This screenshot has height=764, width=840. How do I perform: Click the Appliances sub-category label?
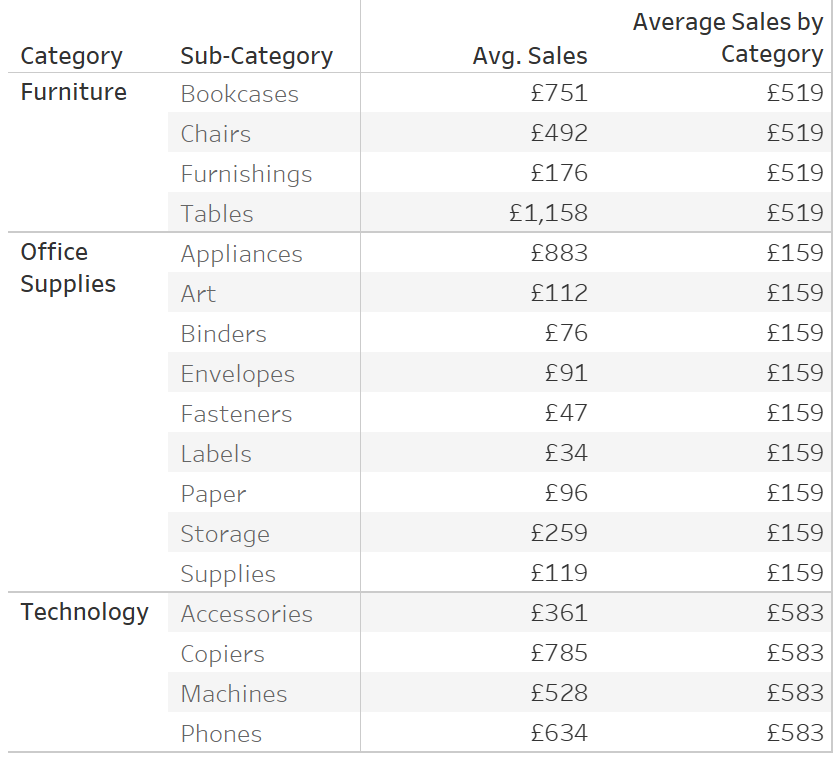click(x=241, y=254)
